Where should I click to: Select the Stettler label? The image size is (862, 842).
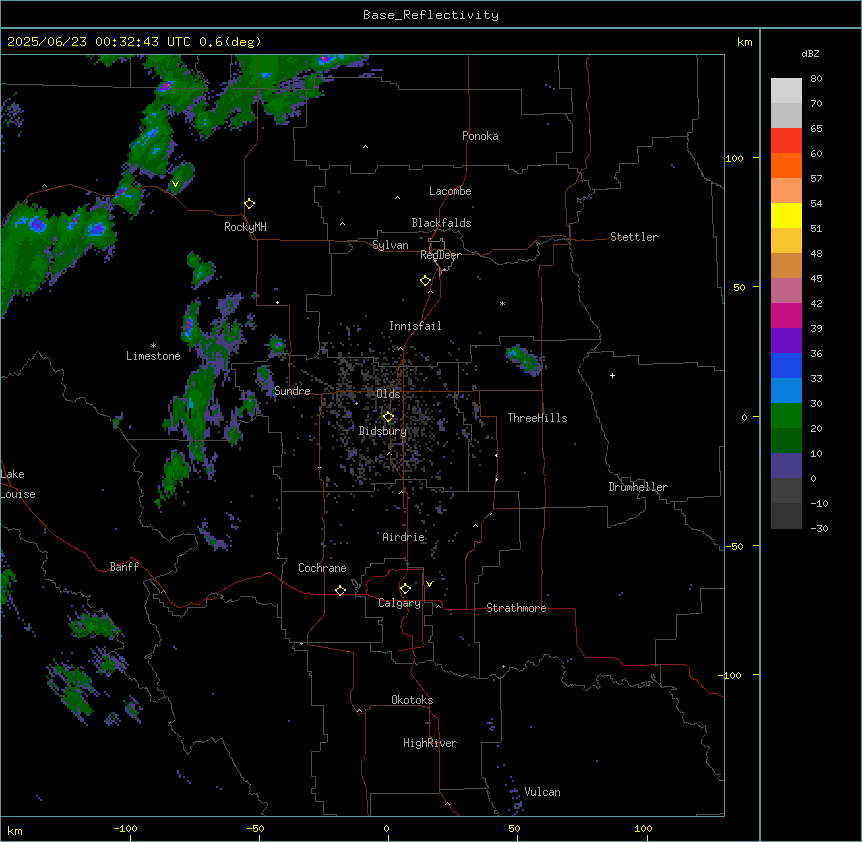click(634, 237)
